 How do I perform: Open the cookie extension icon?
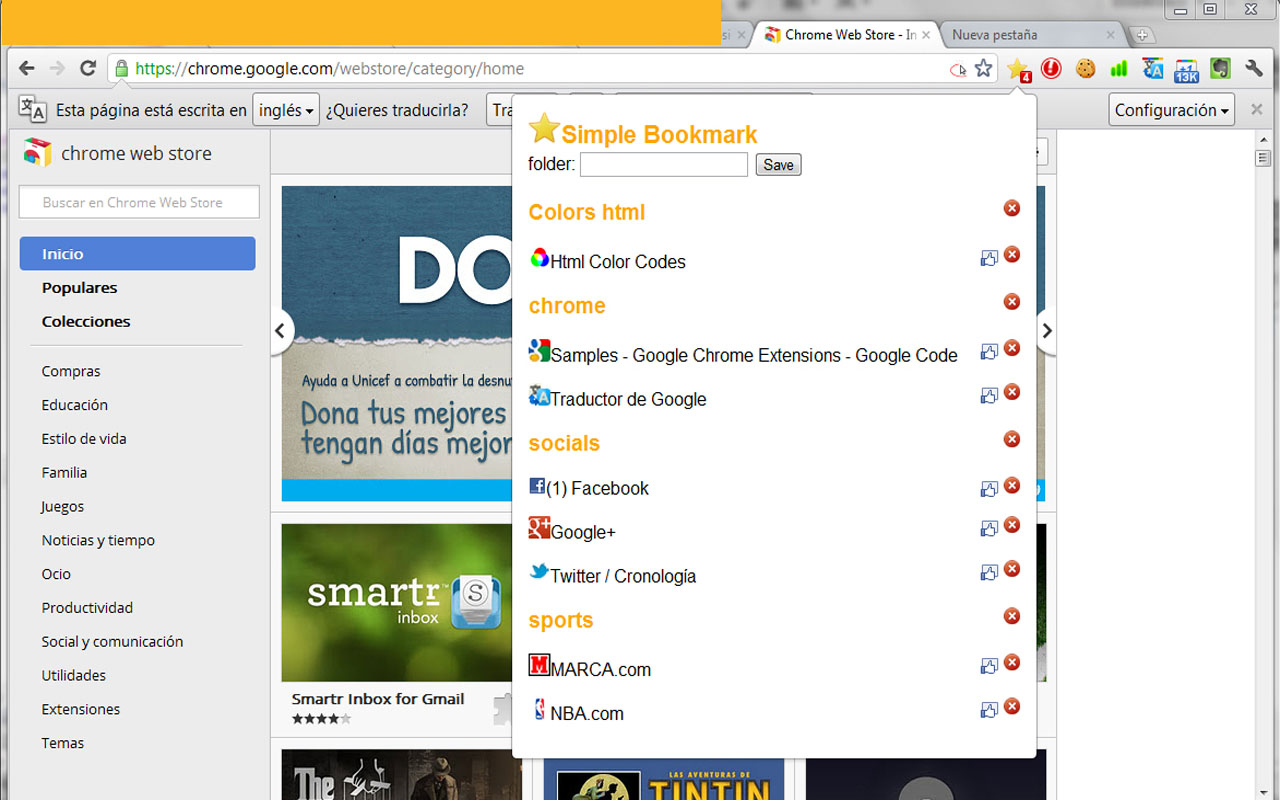(1086, 68)
